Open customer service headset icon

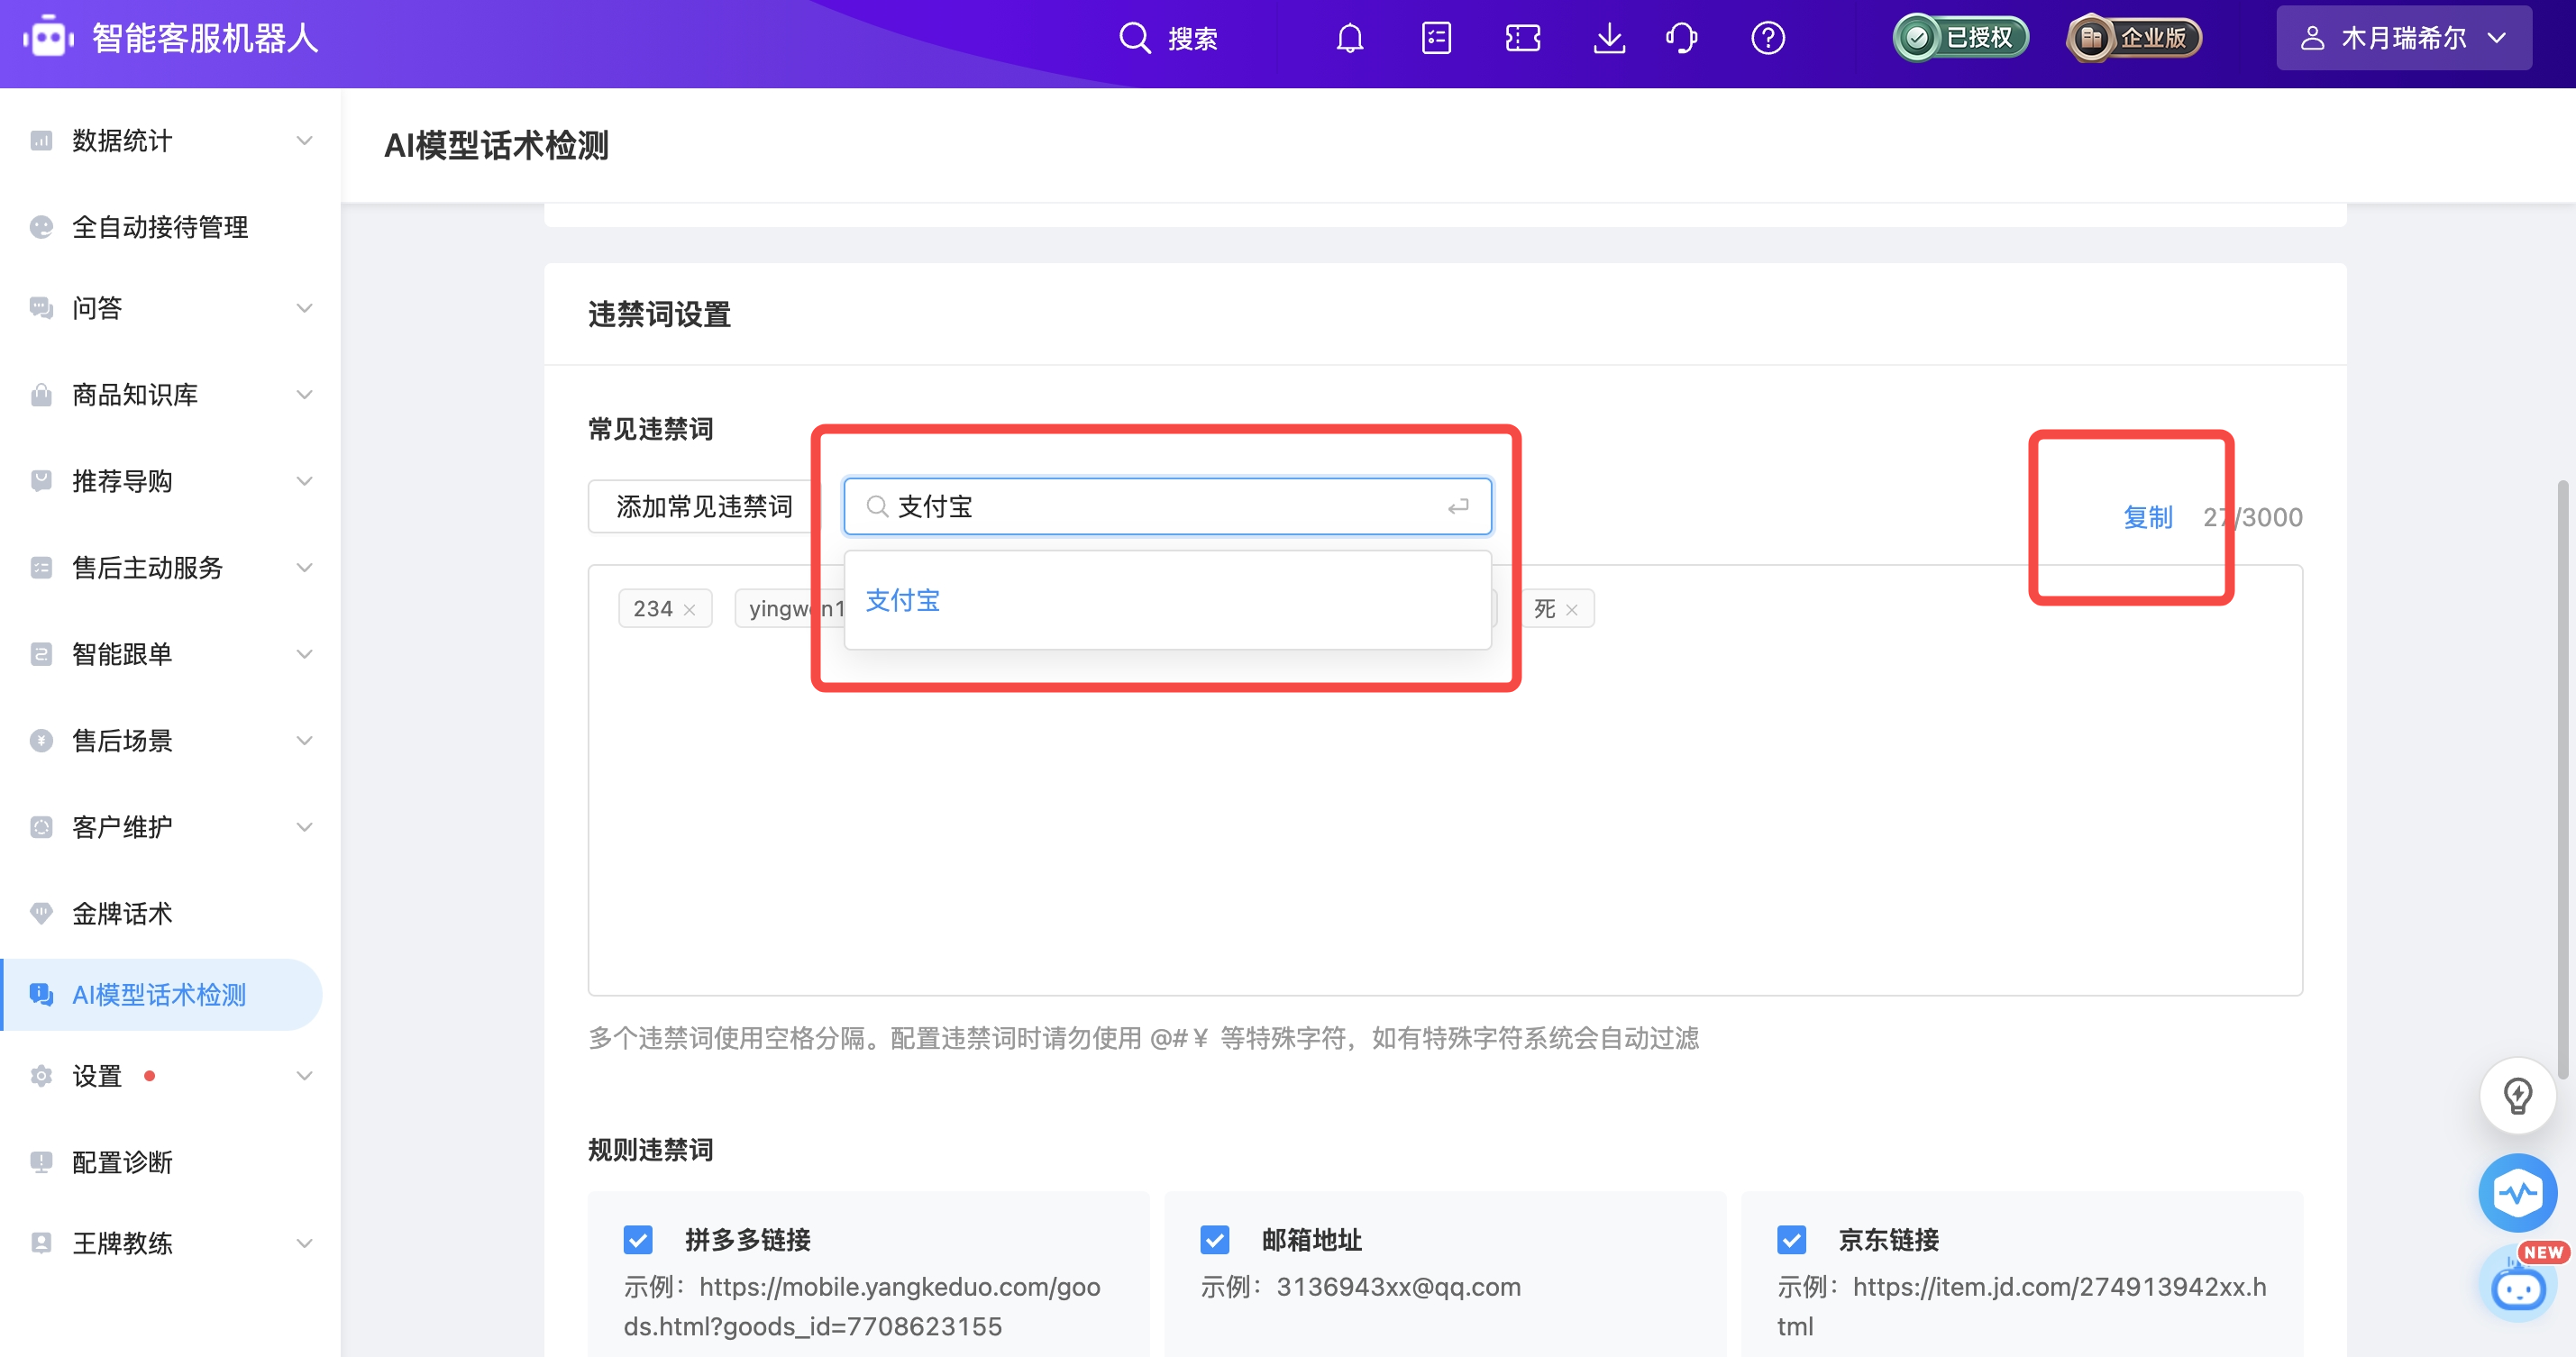tap(1682, 38)
